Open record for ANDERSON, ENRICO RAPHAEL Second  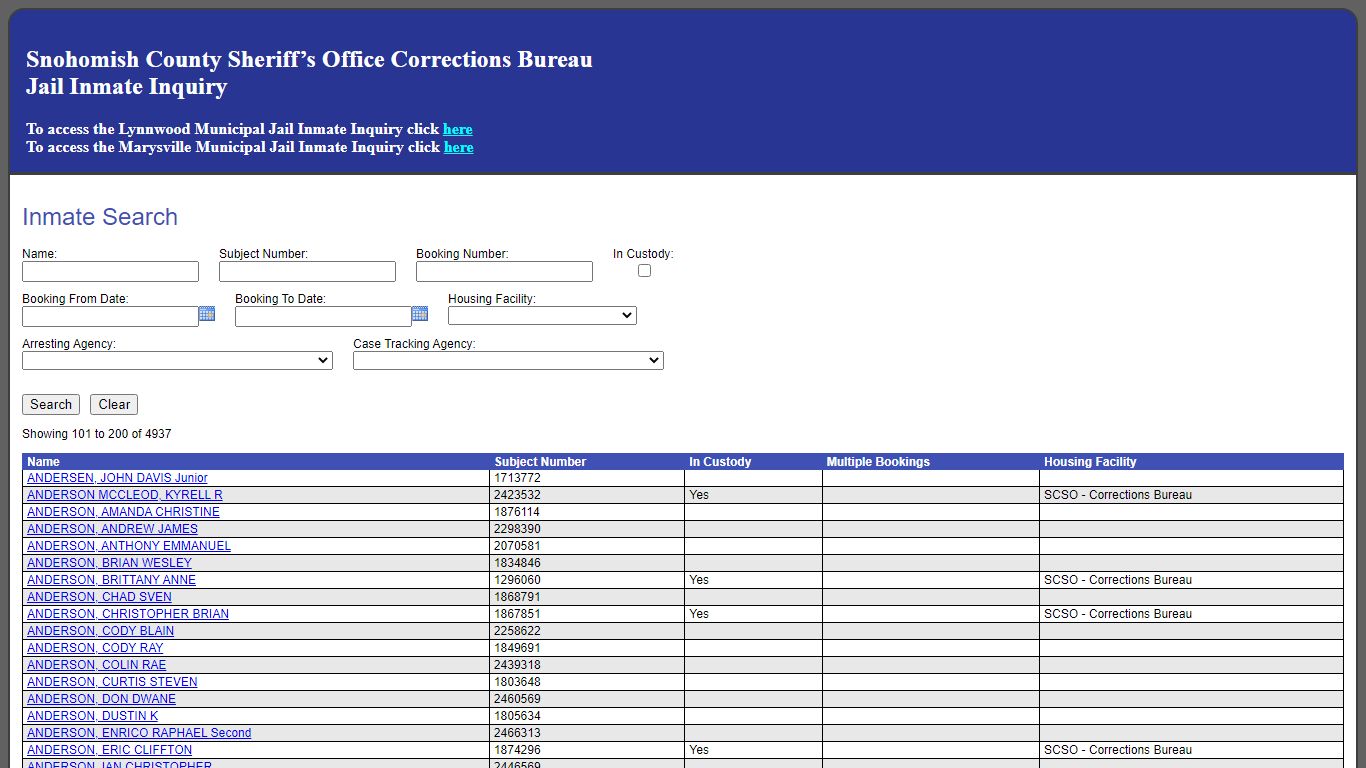139,733
